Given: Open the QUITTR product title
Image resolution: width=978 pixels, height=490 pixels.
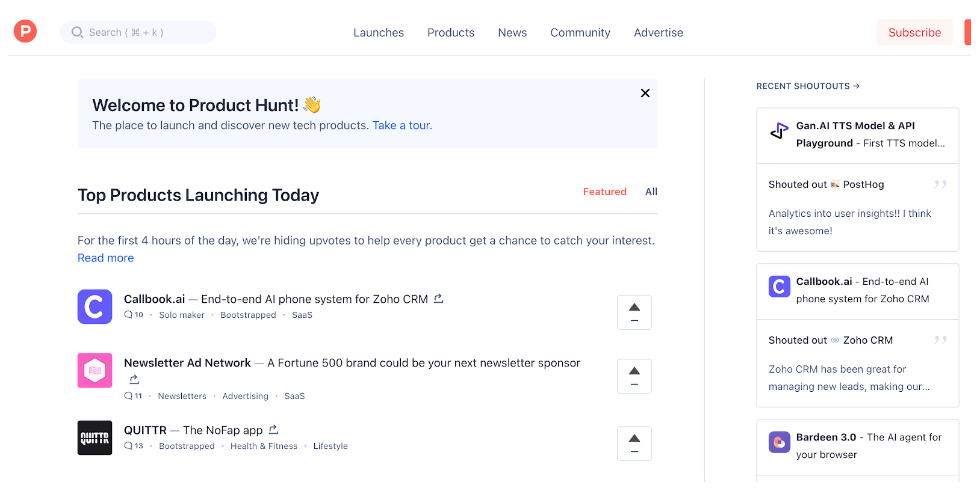Looking at the screenshot, I should tap(145, 430).
